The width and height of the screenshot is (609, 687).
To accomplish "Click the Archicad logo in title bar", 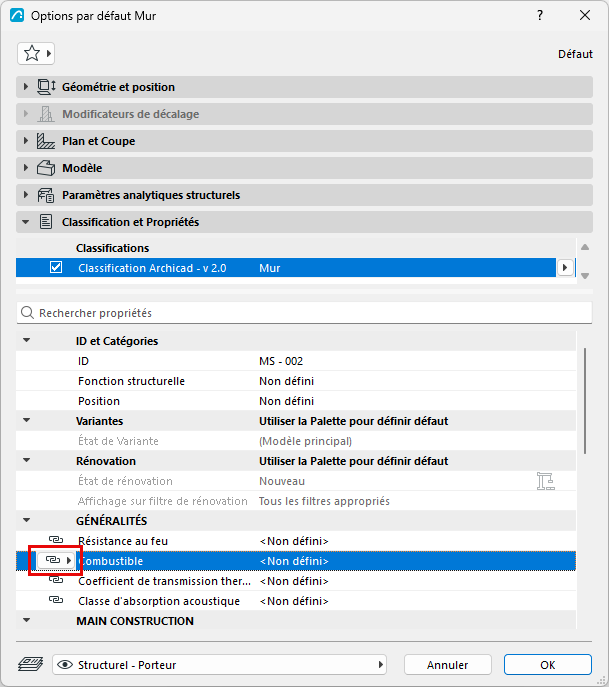I will [17, 15].
